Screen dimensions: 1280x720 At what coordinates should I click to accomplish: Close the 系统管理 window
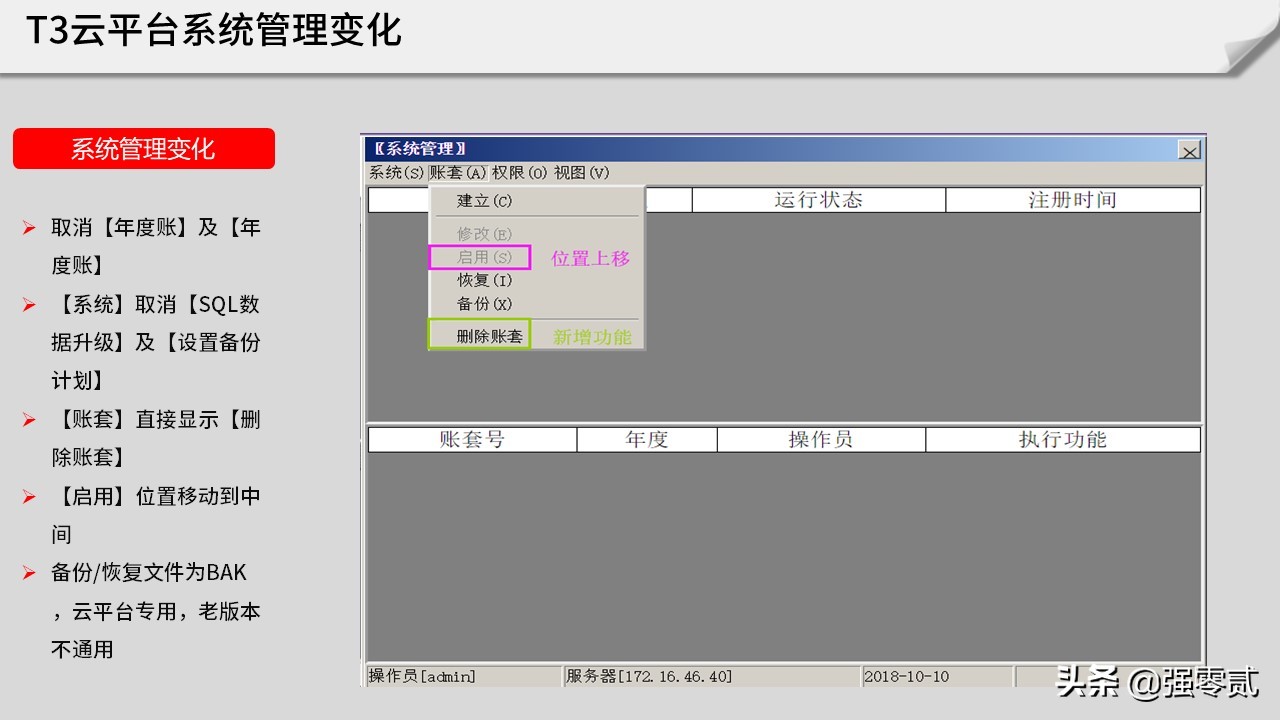(1189, 151)
